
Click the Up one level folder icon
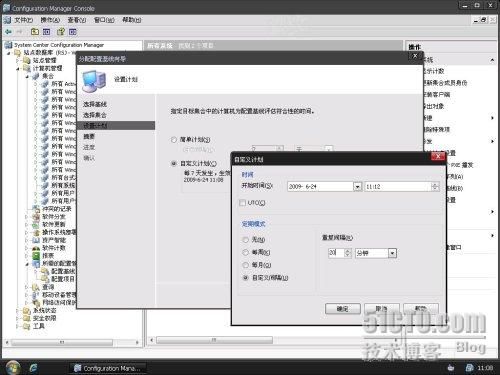(35, 32)
